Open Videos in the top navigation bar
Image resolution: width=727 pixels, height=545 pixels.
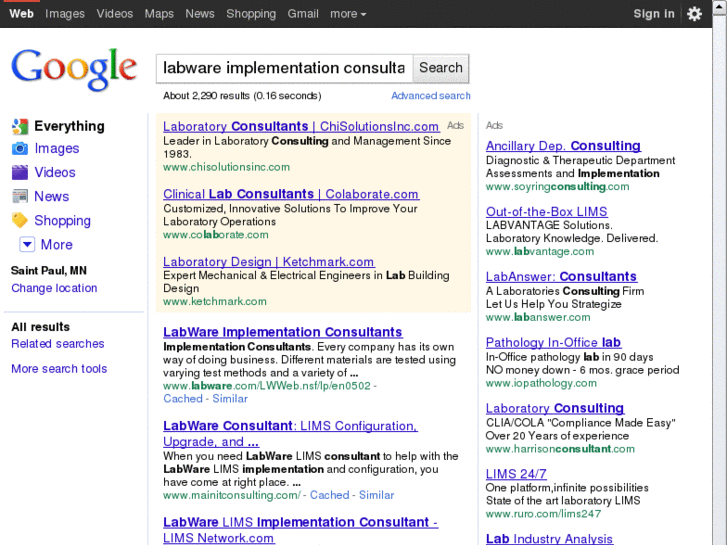tap(115, 14)
